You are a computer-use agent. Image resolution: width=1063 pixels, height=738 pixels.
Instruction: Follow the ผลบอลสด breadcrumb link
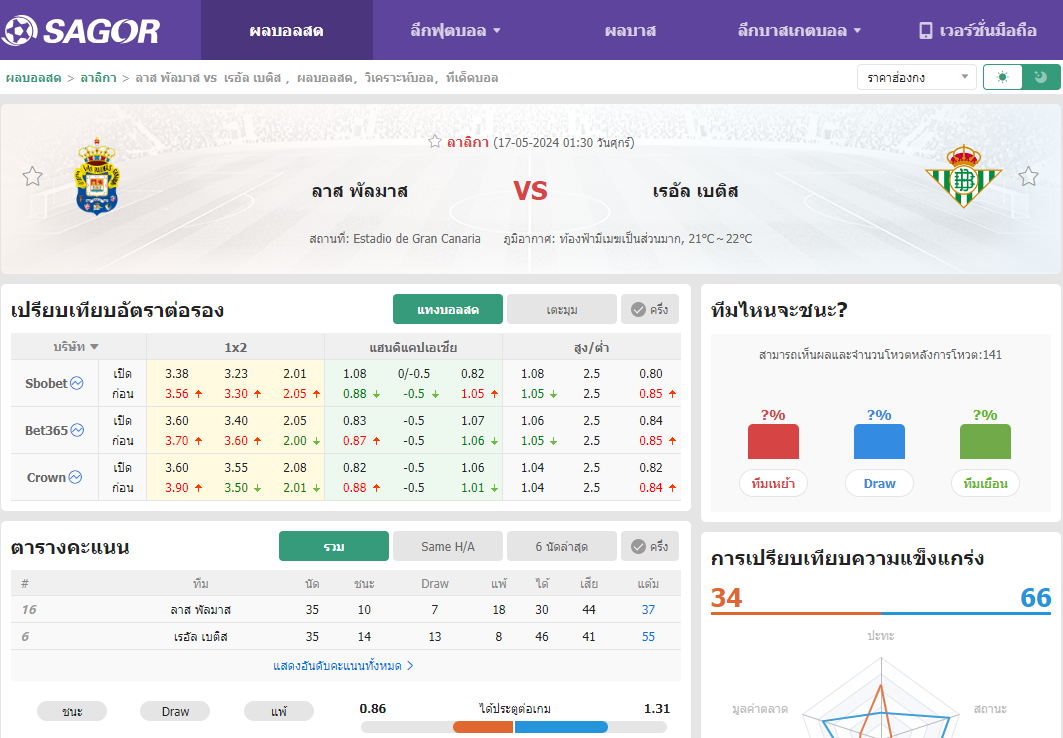[x=34, y=78]
